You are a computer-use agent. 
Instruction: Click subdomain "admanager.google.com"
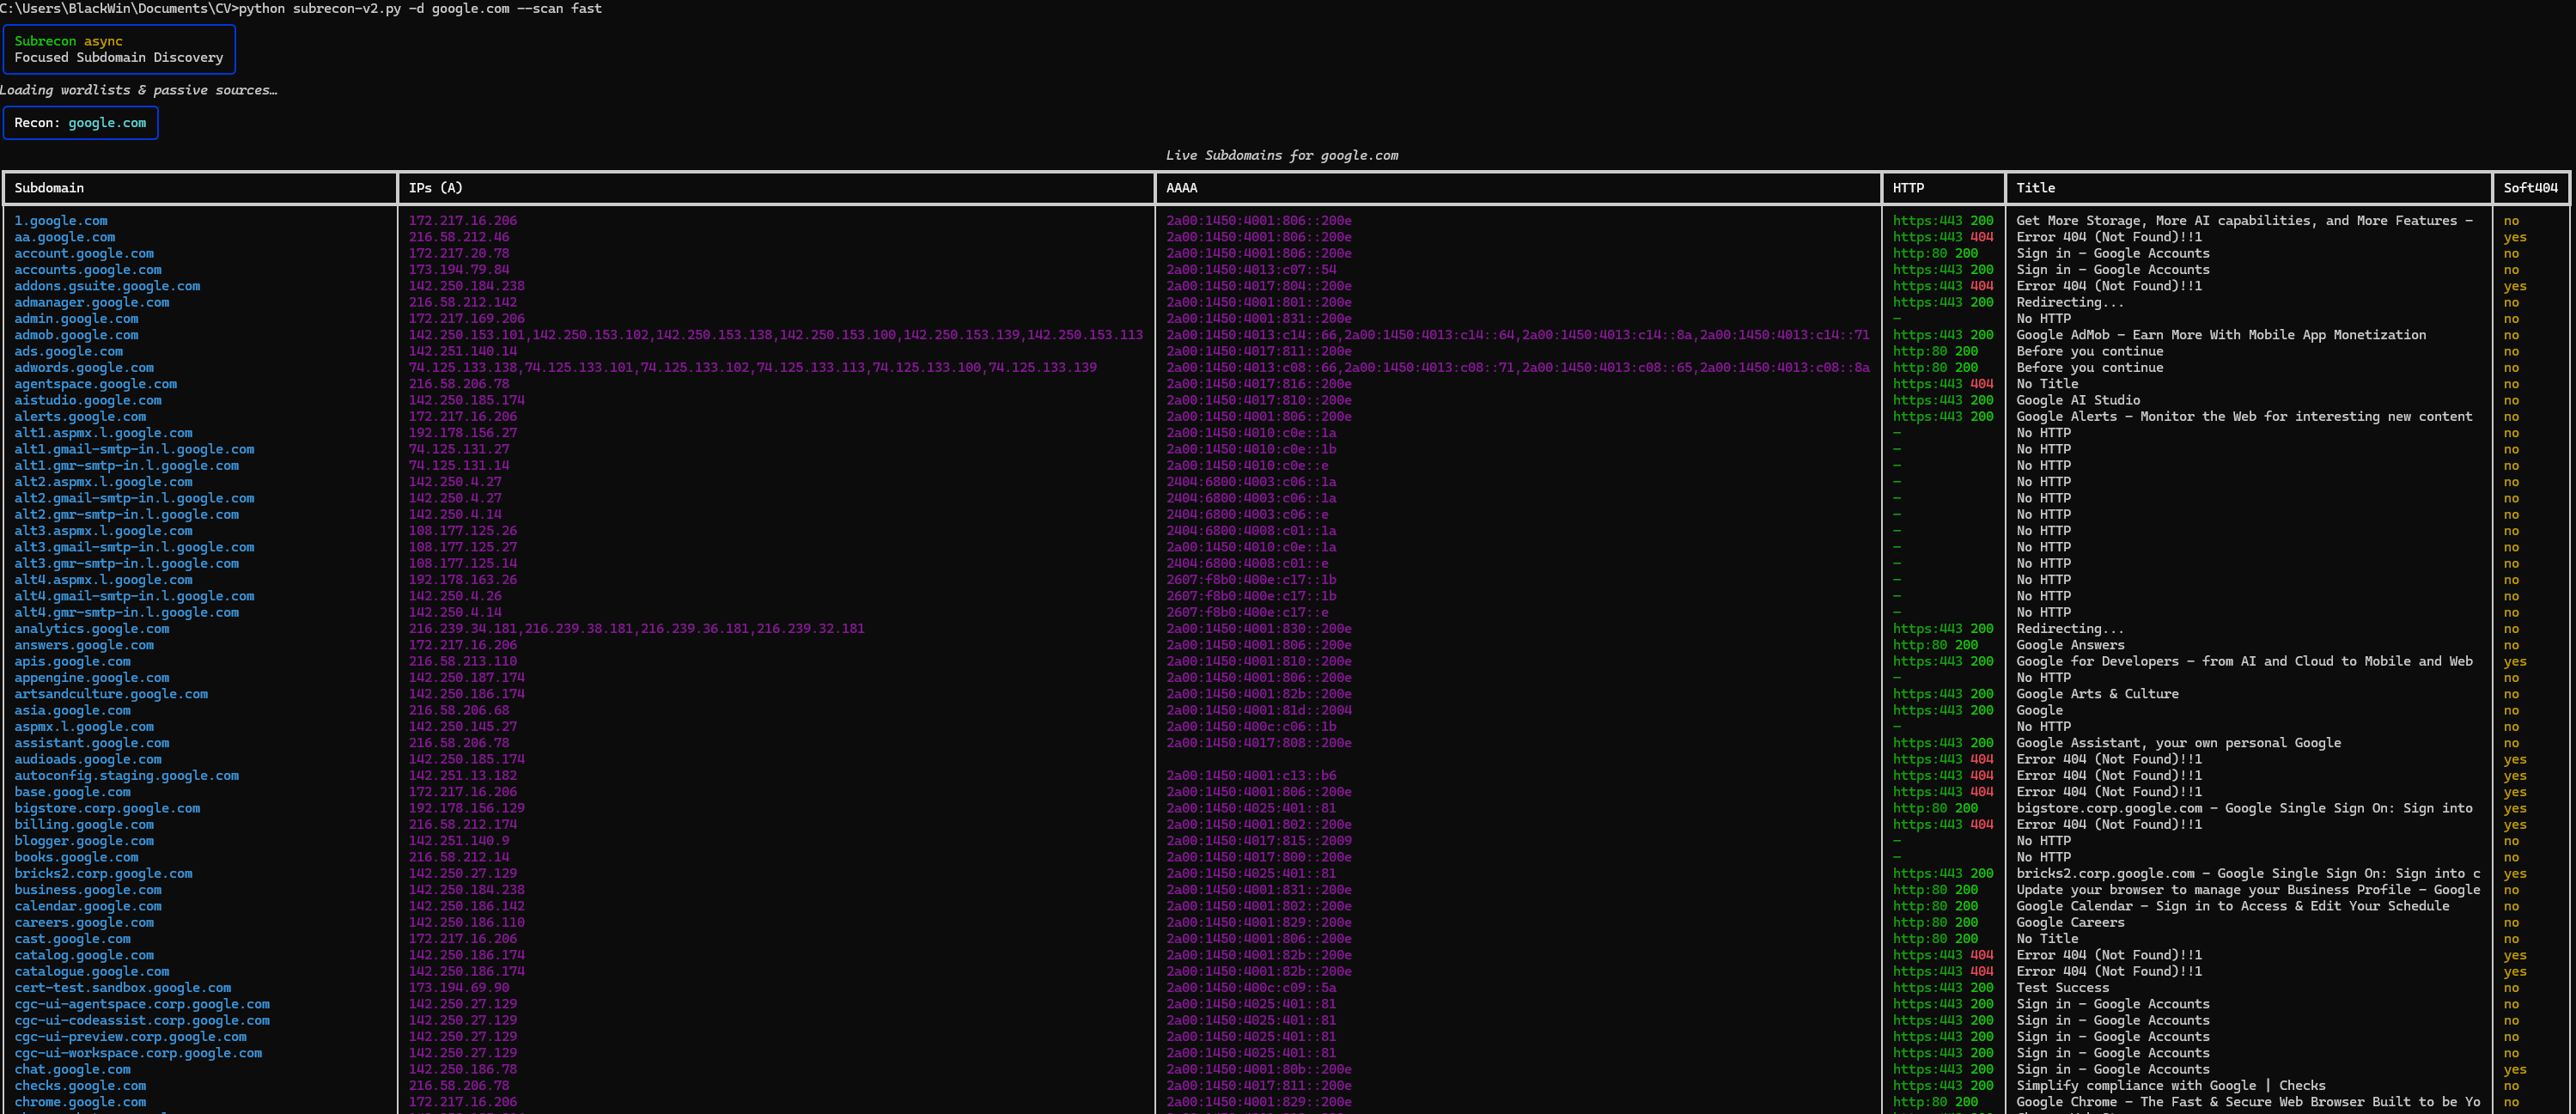point(92,302)
